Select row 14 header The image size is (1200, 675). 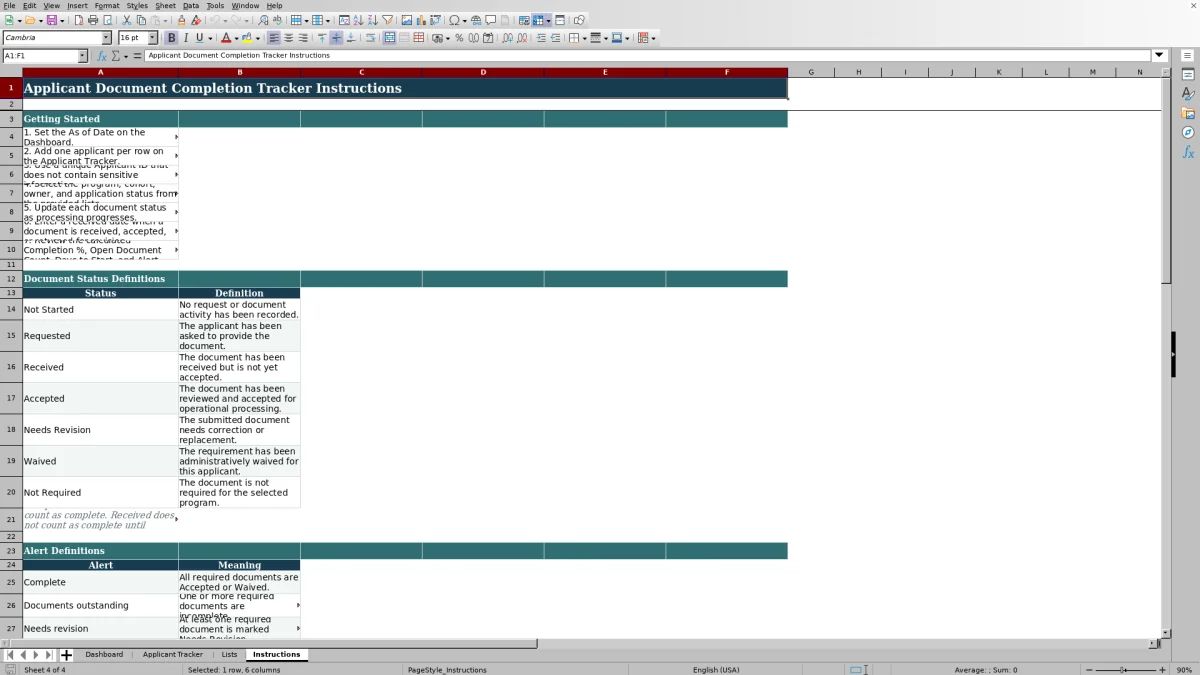point(11,309)
